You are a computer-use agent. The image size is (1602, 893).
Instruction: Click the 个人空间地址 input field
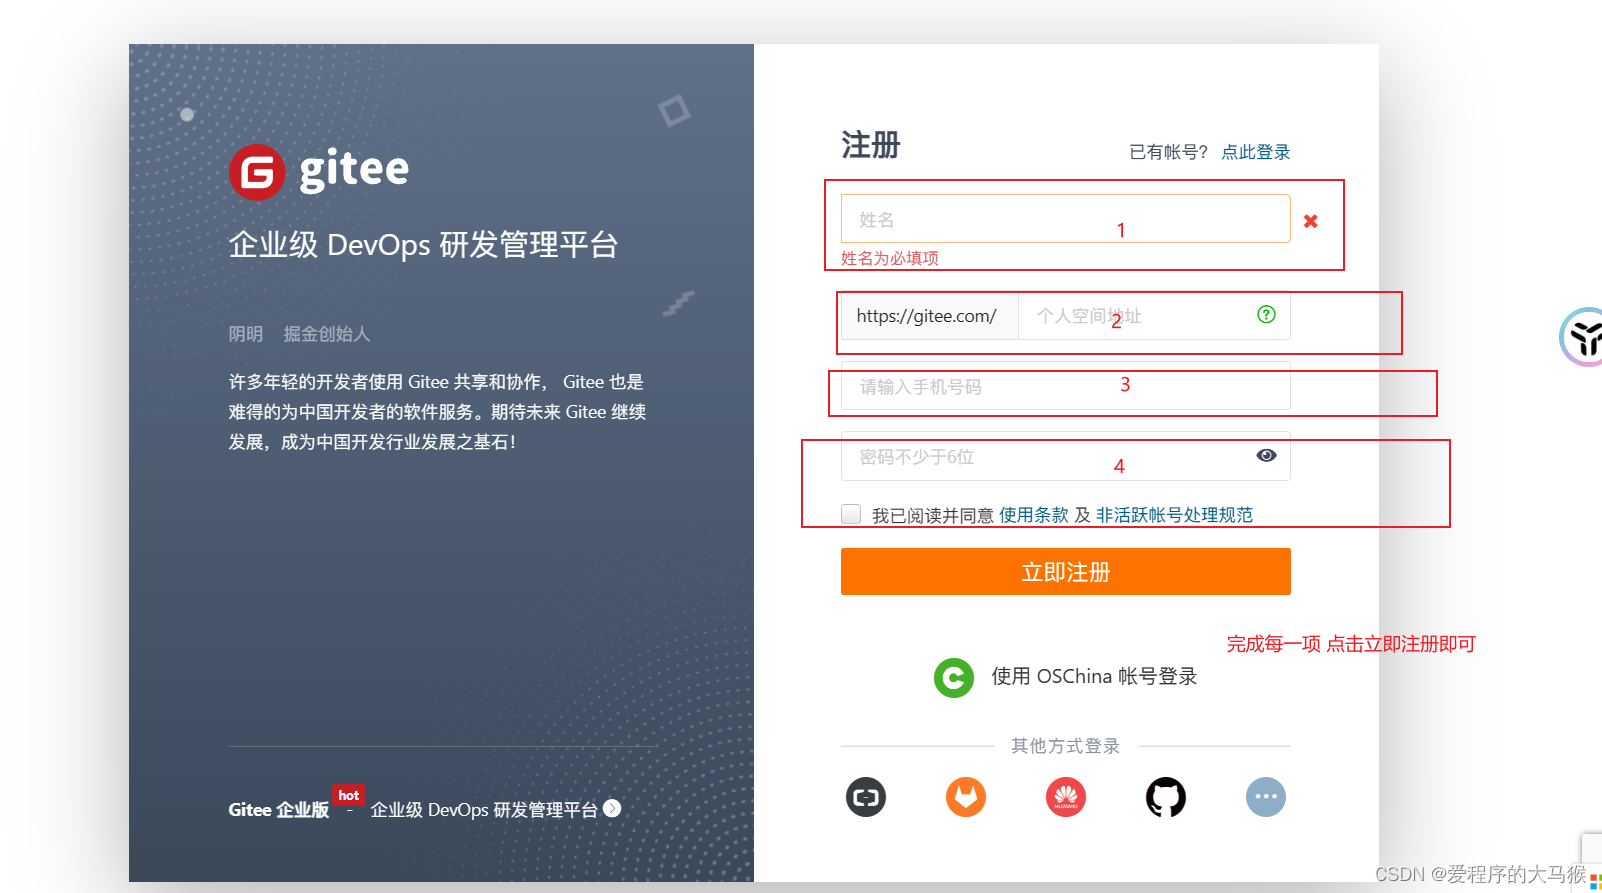click(1154, 316)
